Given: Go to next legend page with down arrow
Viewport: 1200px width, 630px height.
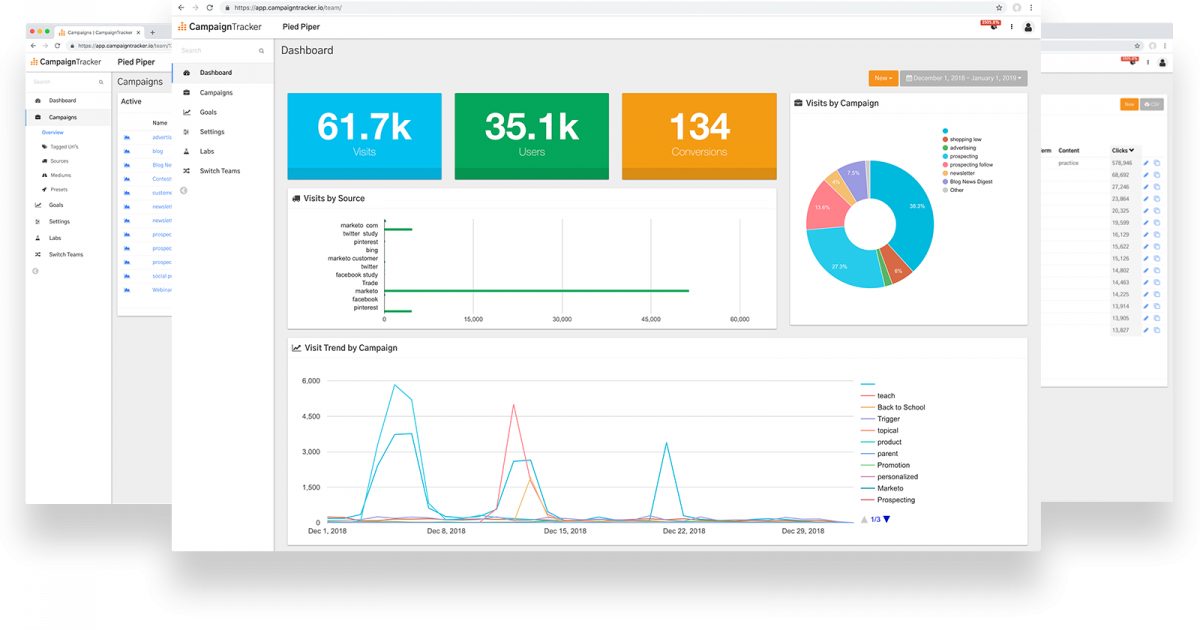Looking at the screenshot, I should click(x=886, y=519).
